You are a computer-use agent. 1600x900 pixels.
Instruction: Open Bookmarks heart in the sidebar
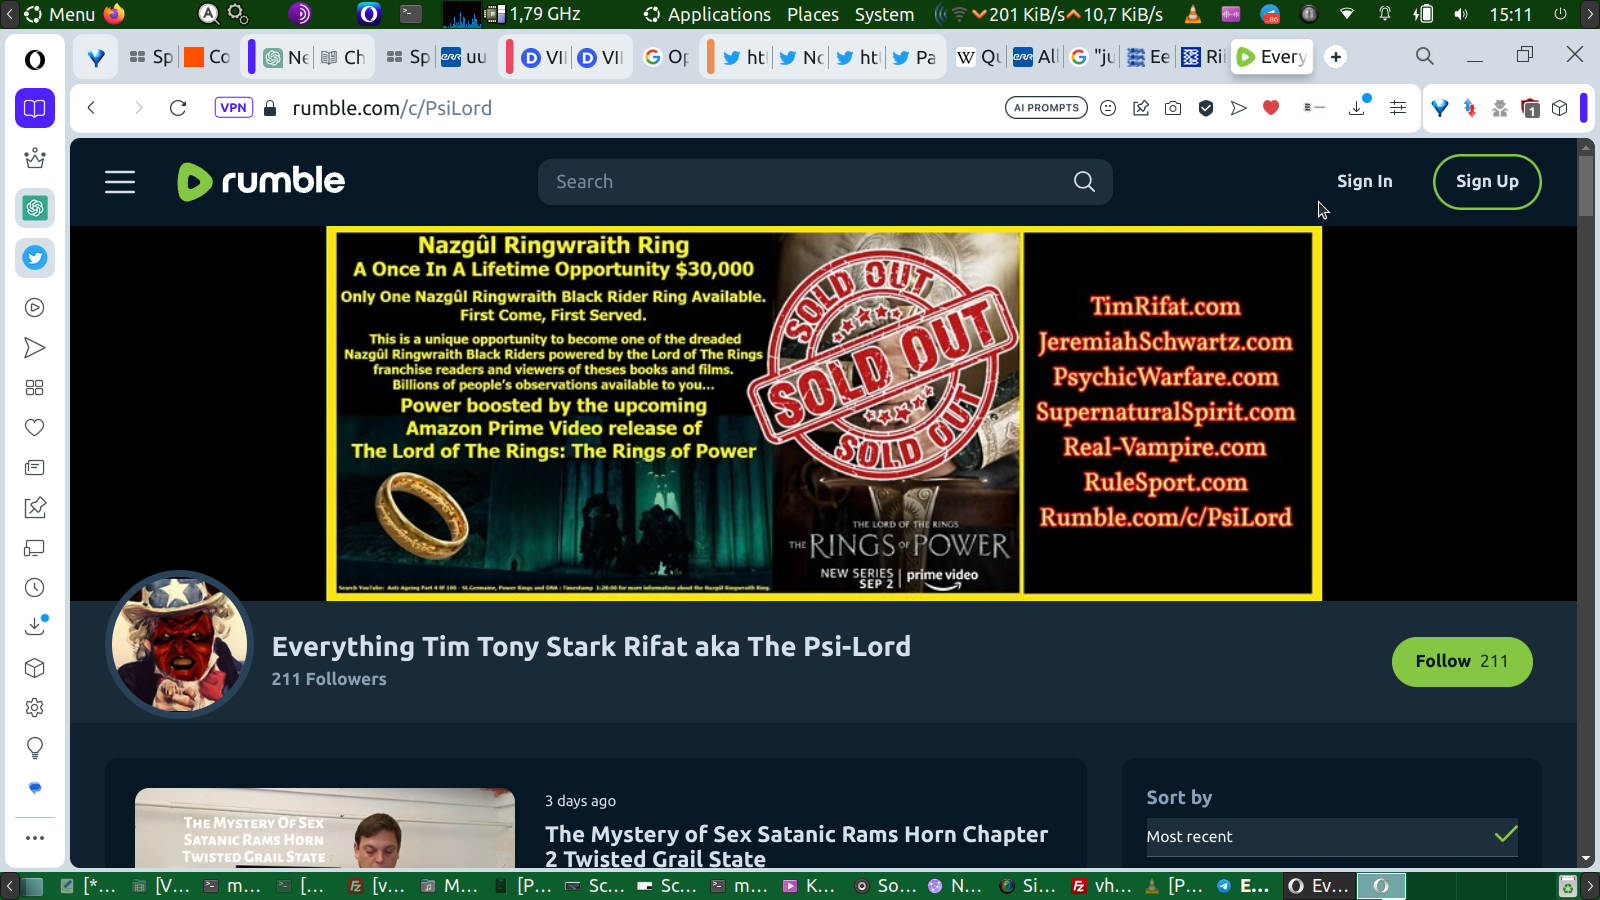[x=35, y=428]
